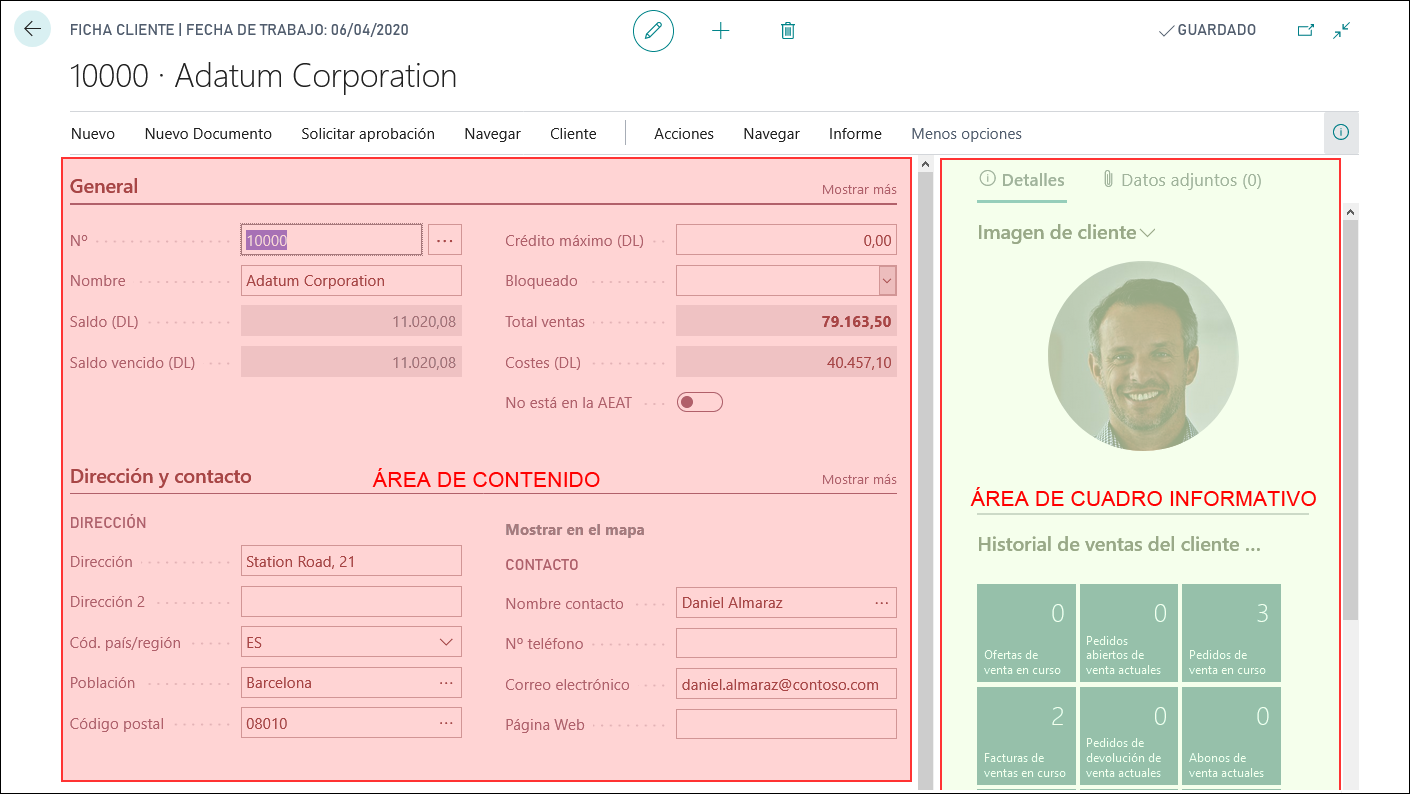This screenshot has height=794, width=1410.
Task: Click Menos opciones
Action: click(966, 134)
